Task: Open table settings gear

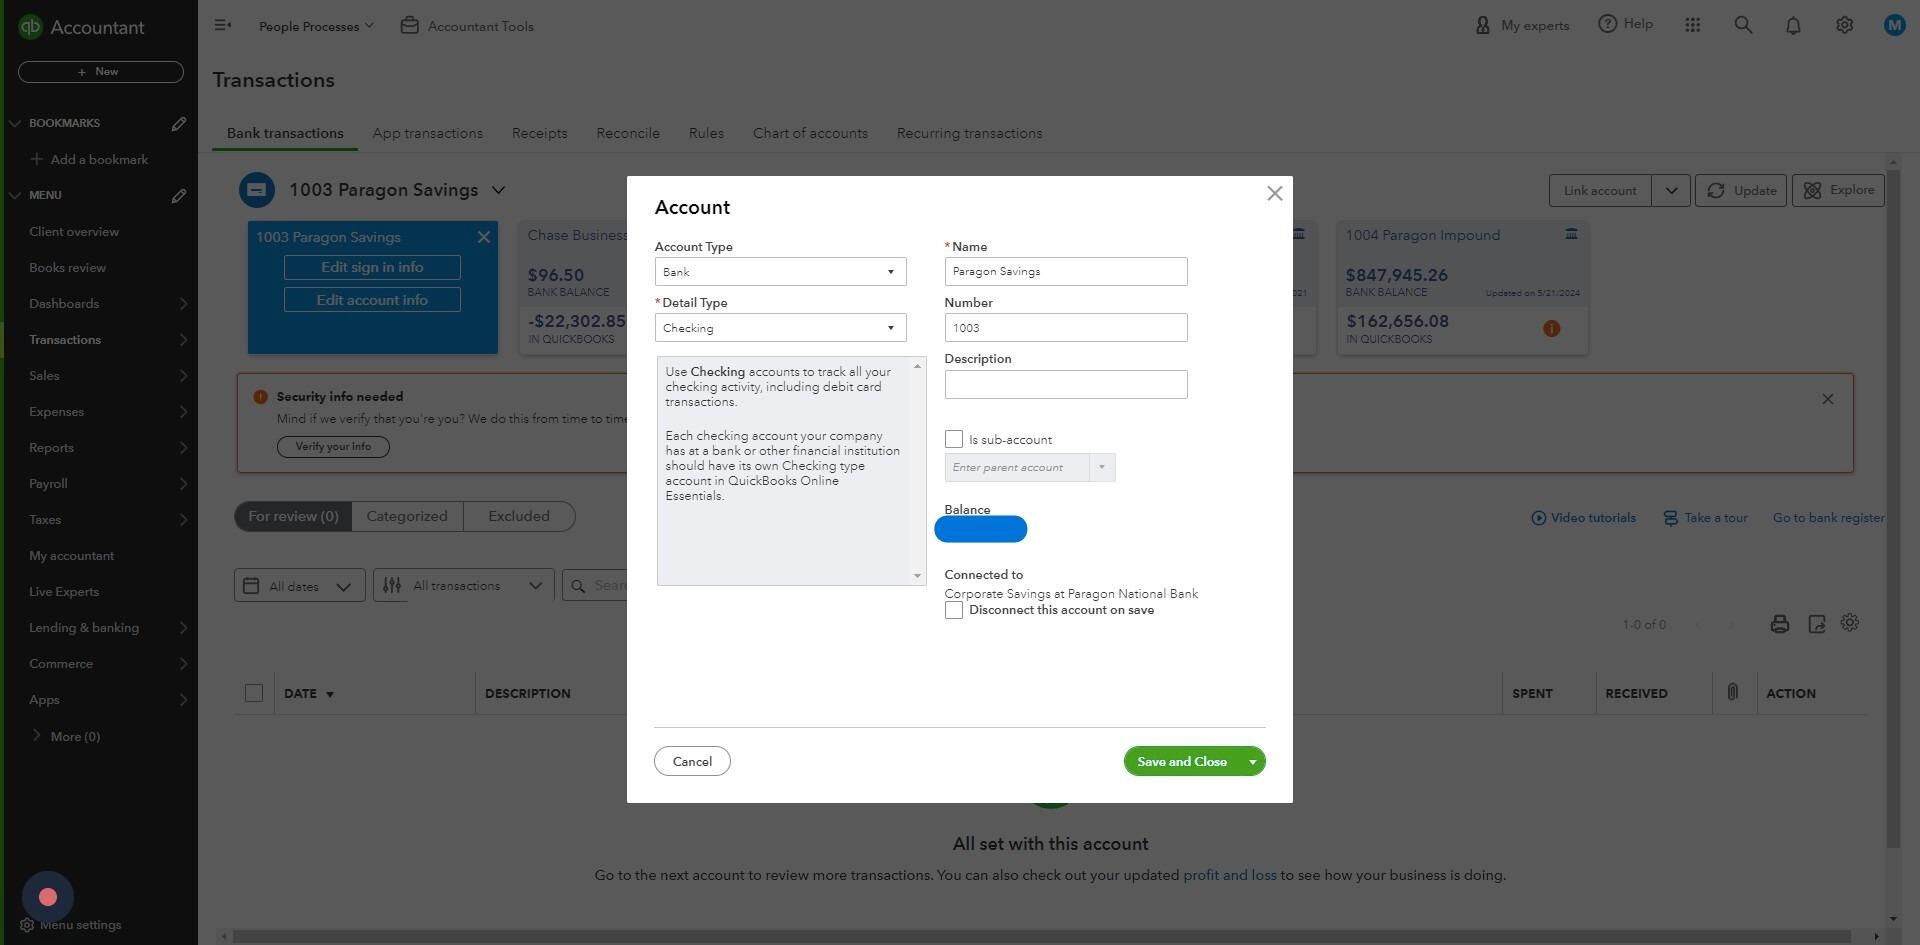Action: click(1851, 623)
